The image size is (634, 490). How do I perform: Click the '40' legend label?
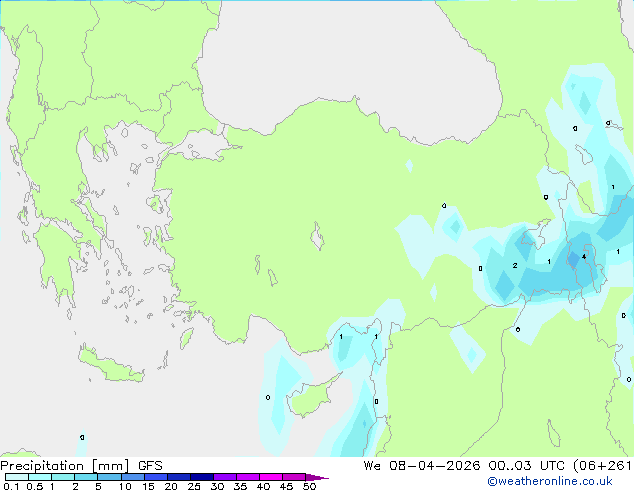pos(263,486)
